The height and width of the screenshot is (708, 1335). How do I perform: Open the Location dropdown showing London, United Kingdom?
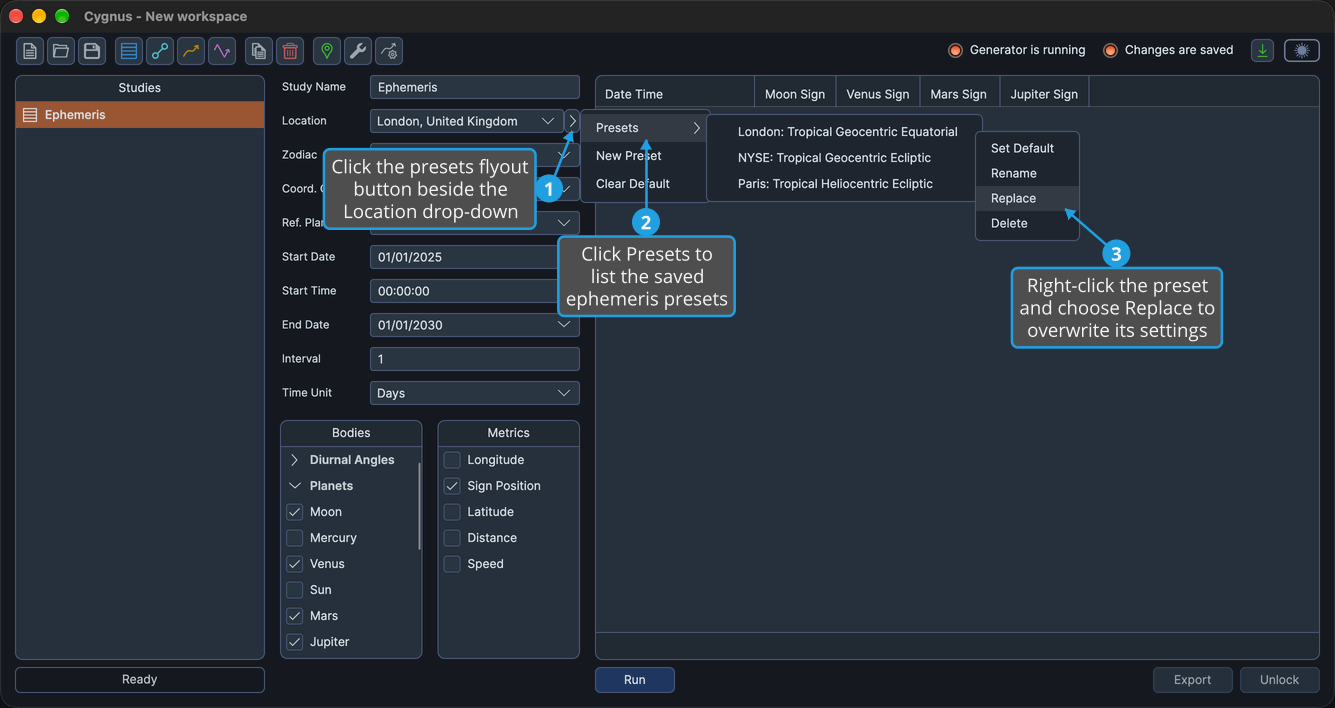[x=467, y=121]
